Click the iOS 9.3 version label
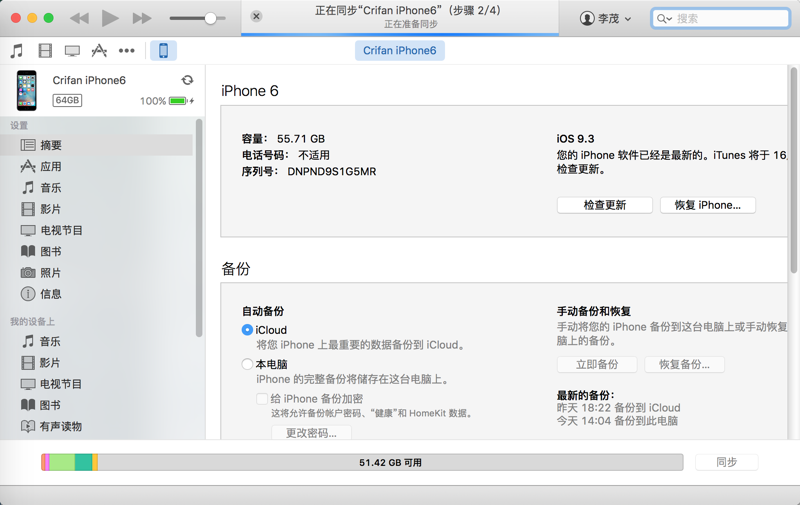Viewport: 800px width, 505px height. pyautogui.click(x=576, y=139)
